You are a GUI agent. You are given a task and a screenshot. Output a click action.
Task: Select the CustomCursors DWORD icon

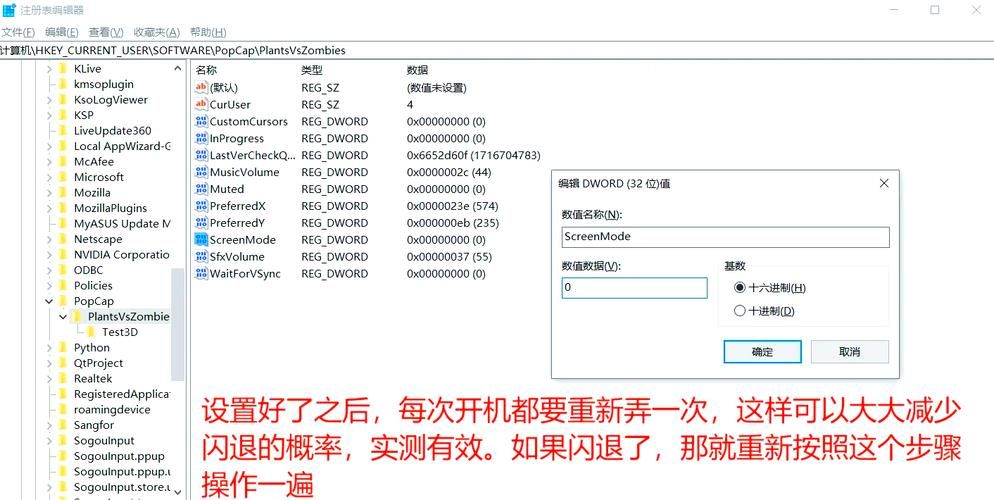pos(201,122)
